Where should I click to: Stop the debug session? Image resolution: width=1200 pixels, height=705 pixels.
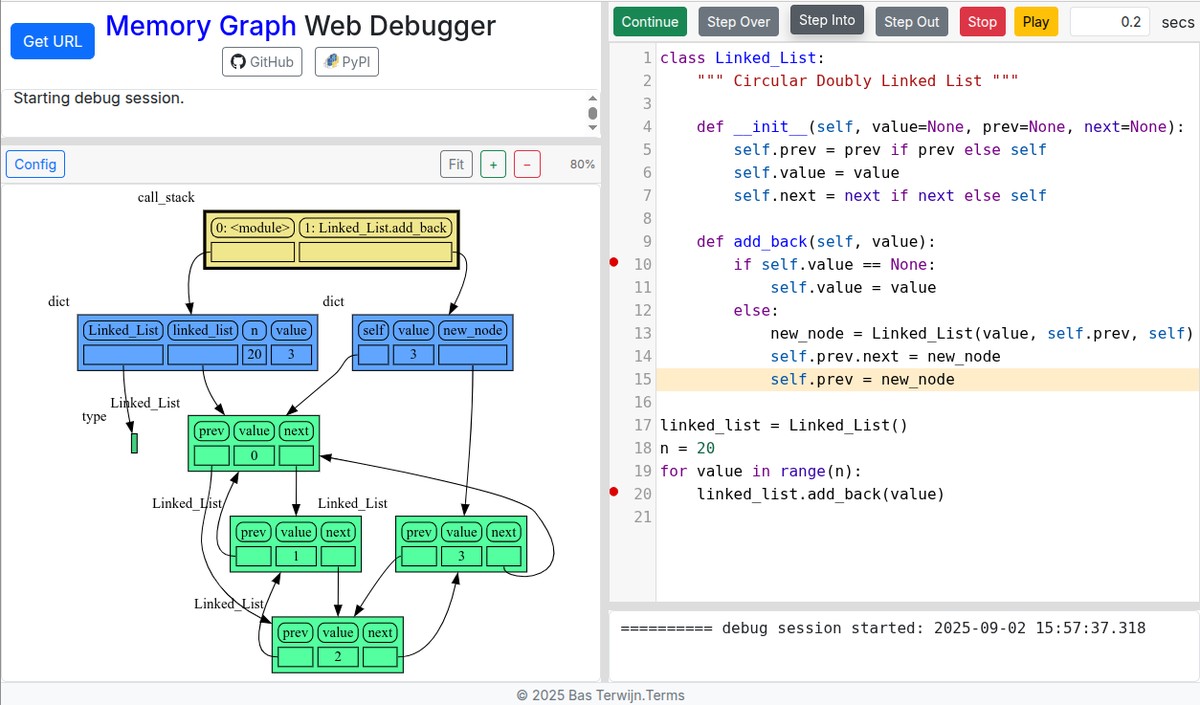pos(982,21)
